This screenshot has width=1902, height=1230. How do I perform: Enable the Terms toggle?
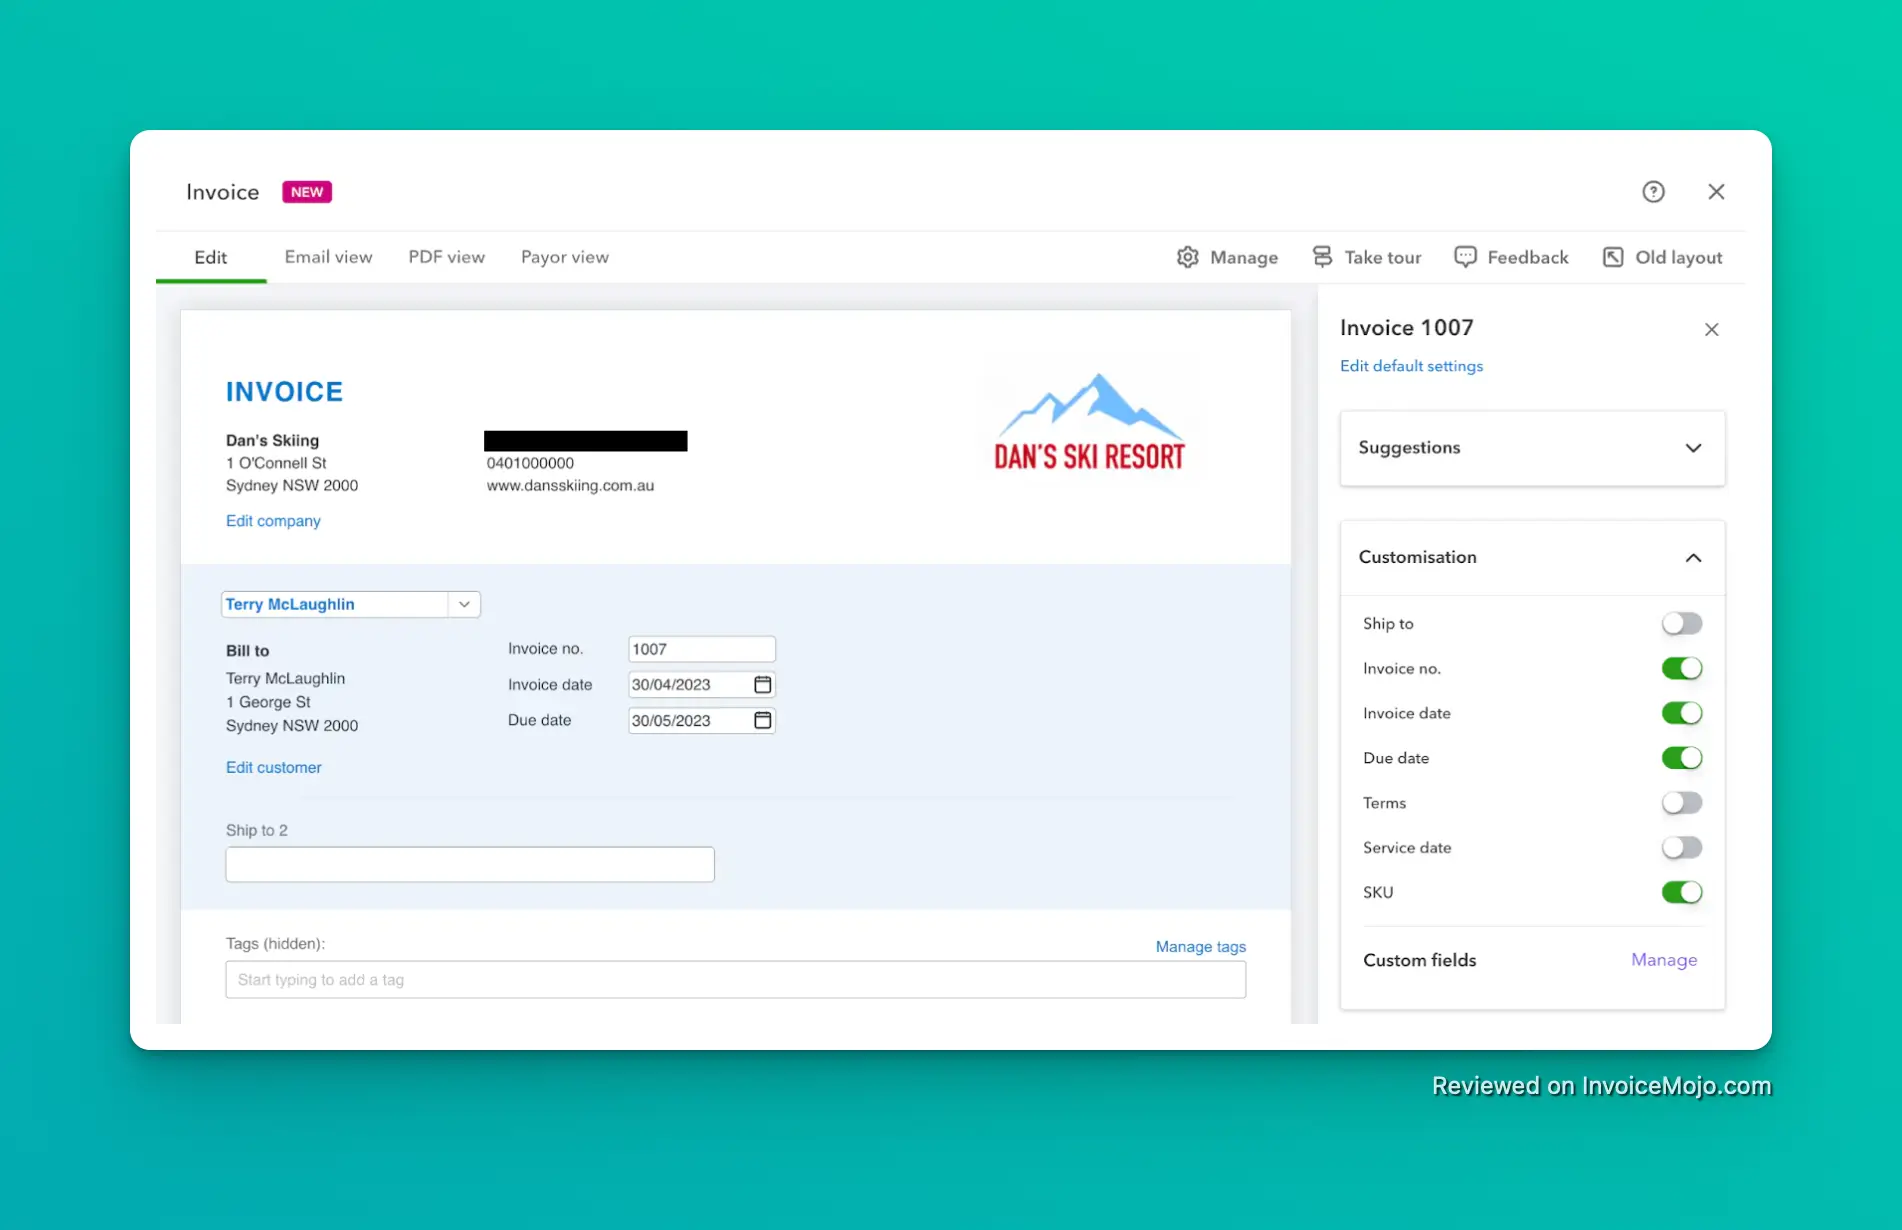pyautogui.click(x=1681, y=802)
